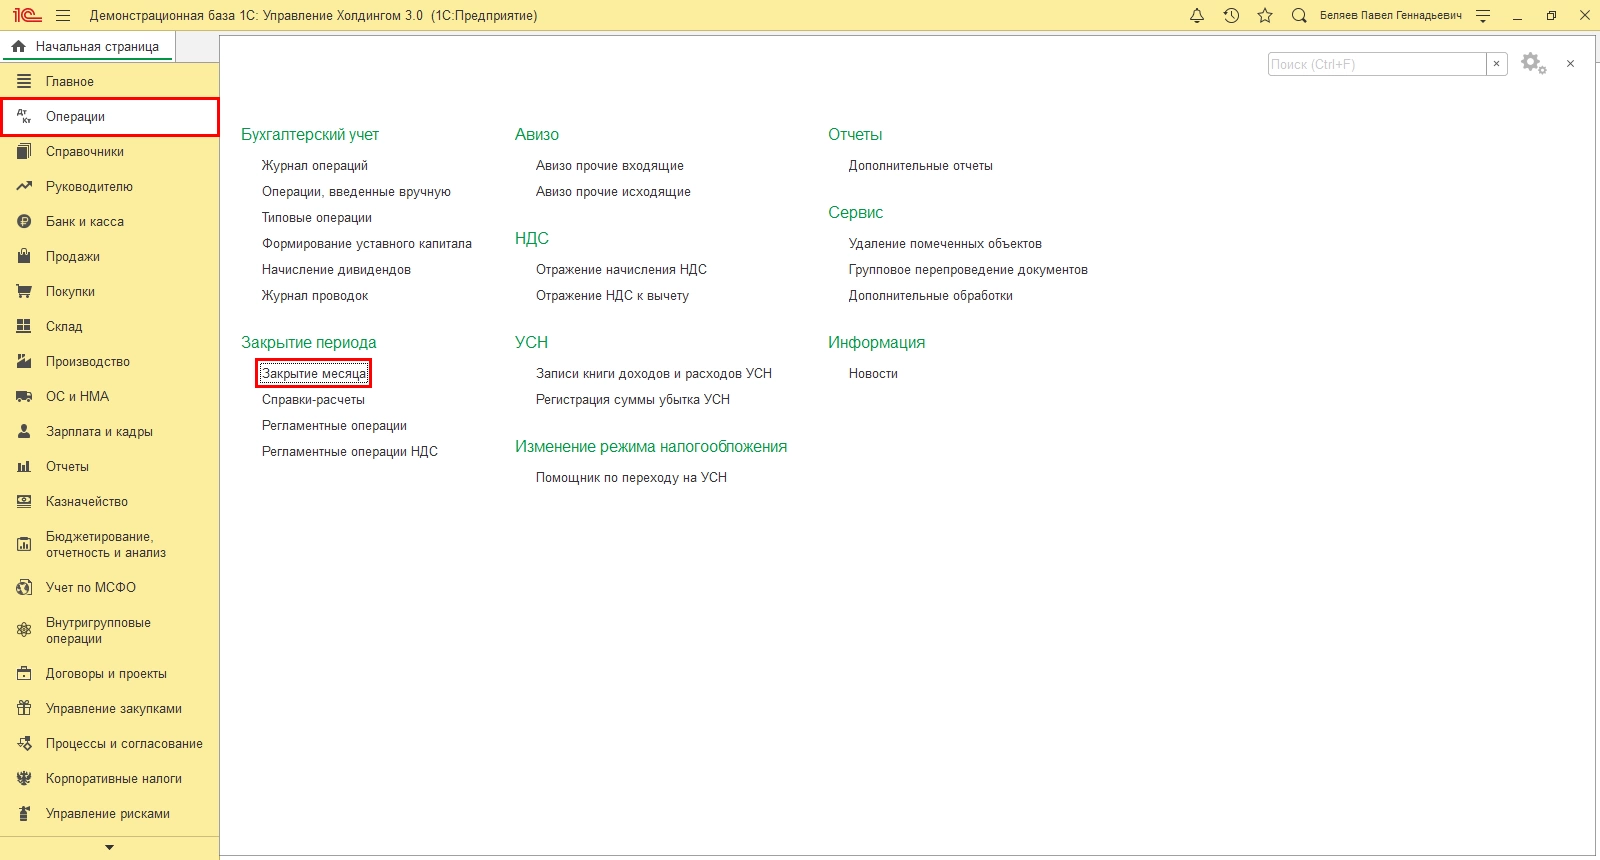Click the Производство factory icon
The height and width of the screenshot is (860, 1600).
click(x=24, y=362)
